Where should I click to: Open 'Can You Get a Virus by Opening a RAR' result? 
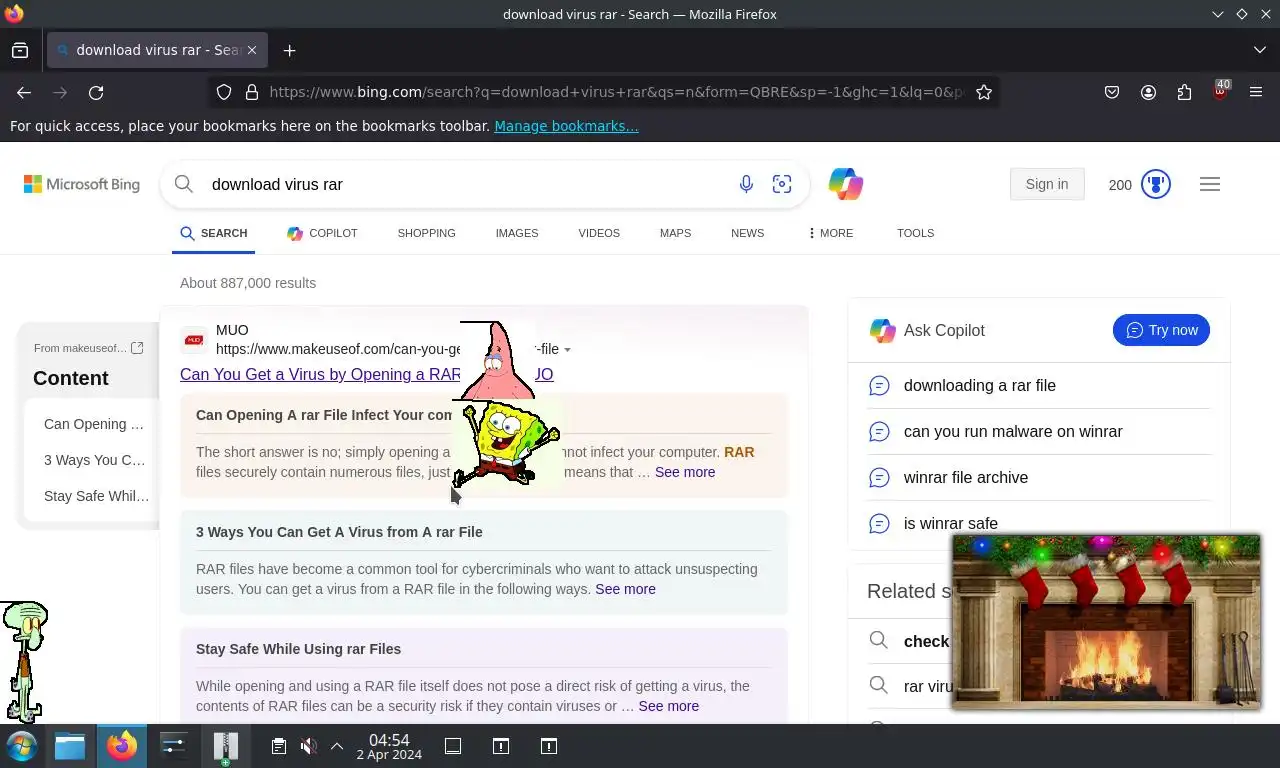point(320,374)
